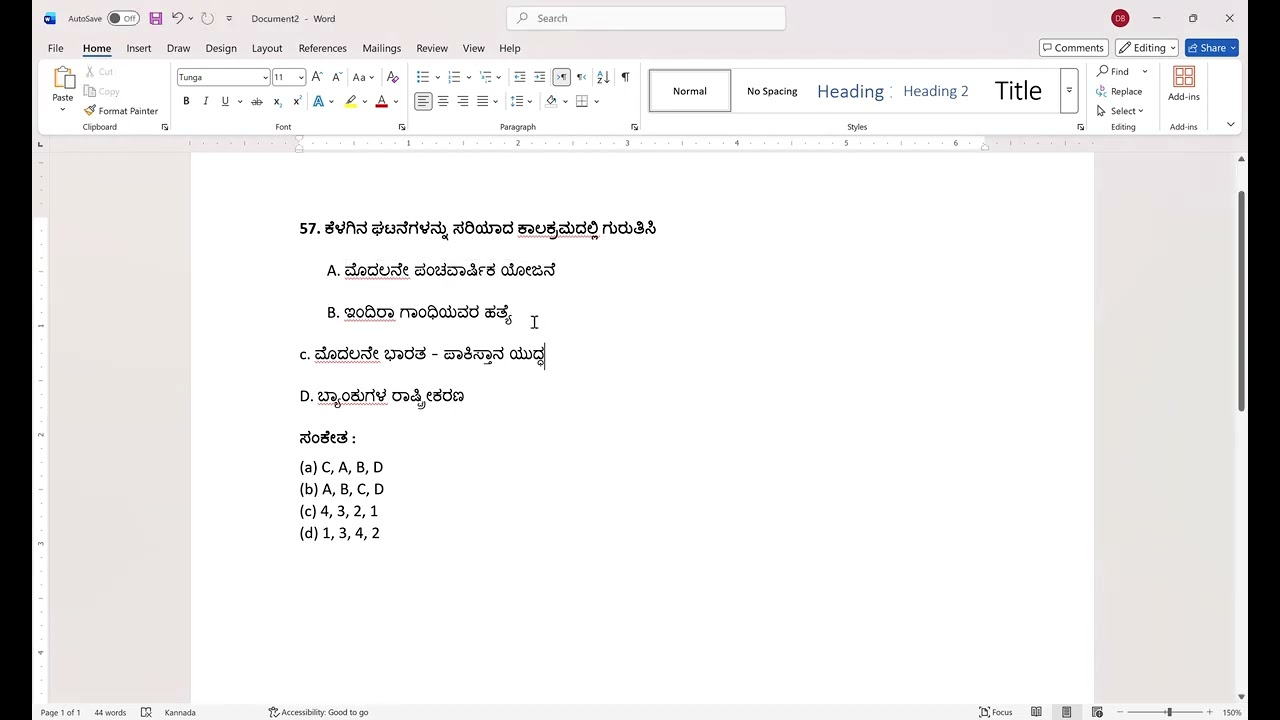Viewport: 1280px width, 720px height.
Task: Toggle Align Right paragraph alignment
Action: pos(462,101)
